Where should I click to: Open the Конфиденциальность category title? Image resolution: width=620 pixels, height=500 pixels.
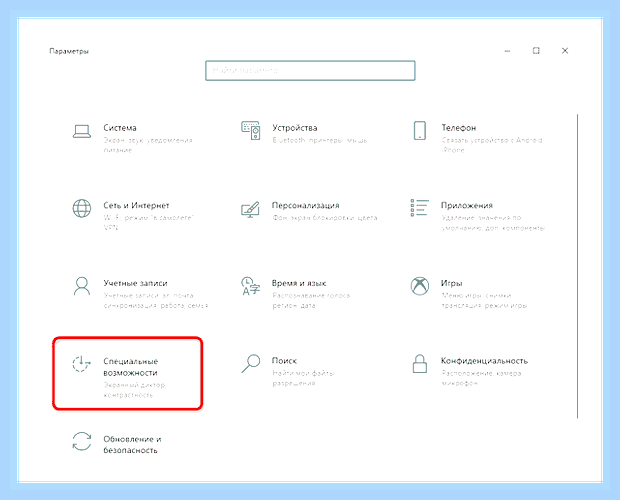click(484, 360)
